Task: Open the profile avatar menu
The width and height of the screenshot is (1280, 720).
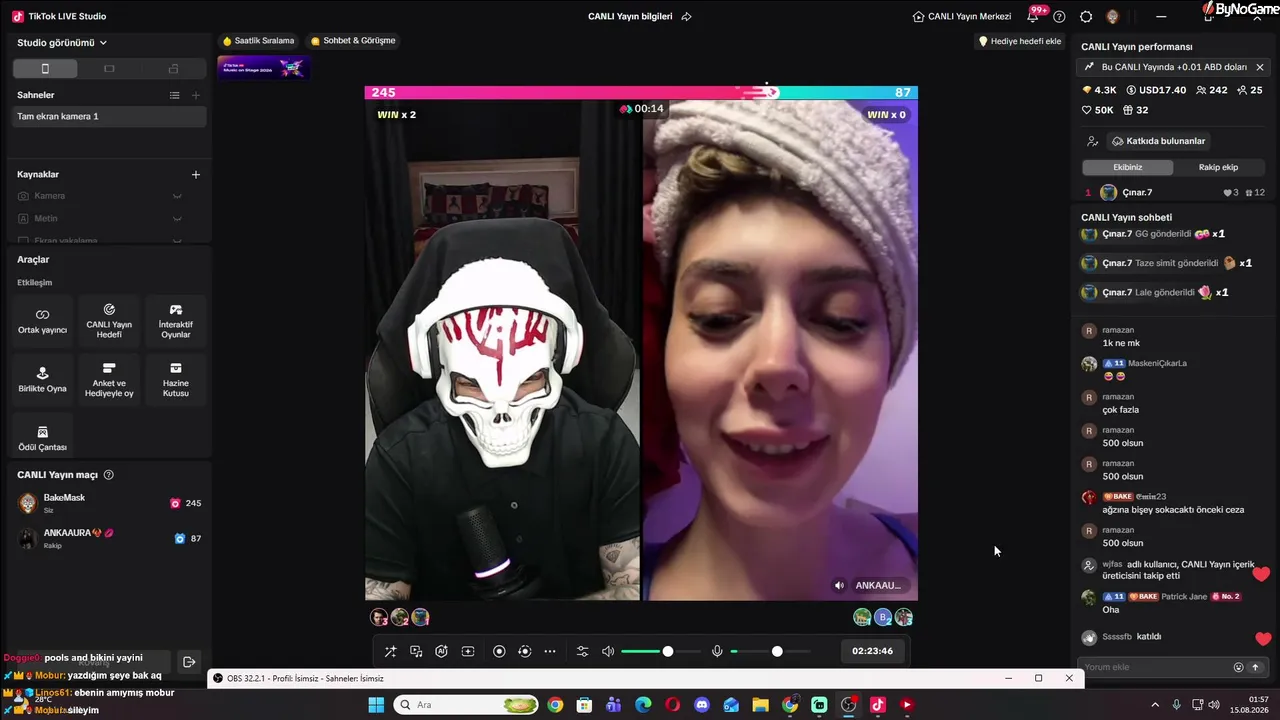Action: (x=1112, y=16)
